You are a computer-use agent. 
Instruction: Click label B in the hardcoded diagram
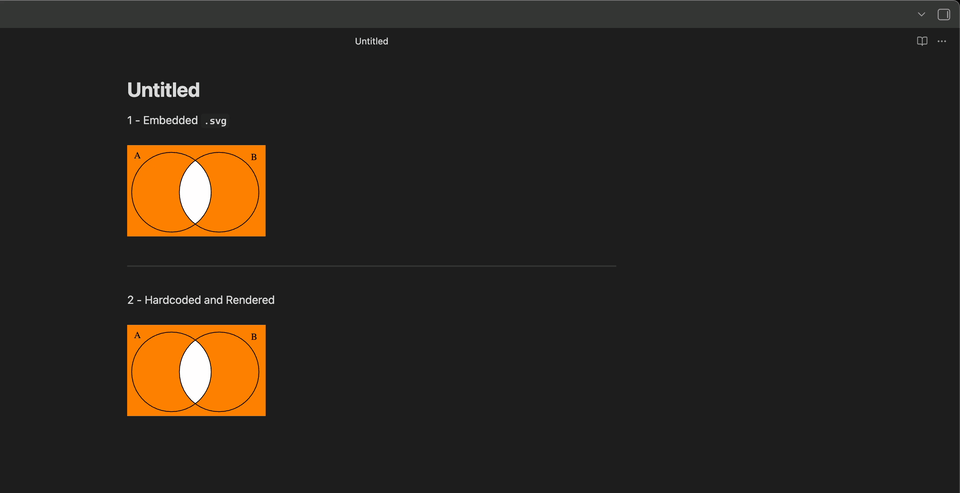pos(253,337)
